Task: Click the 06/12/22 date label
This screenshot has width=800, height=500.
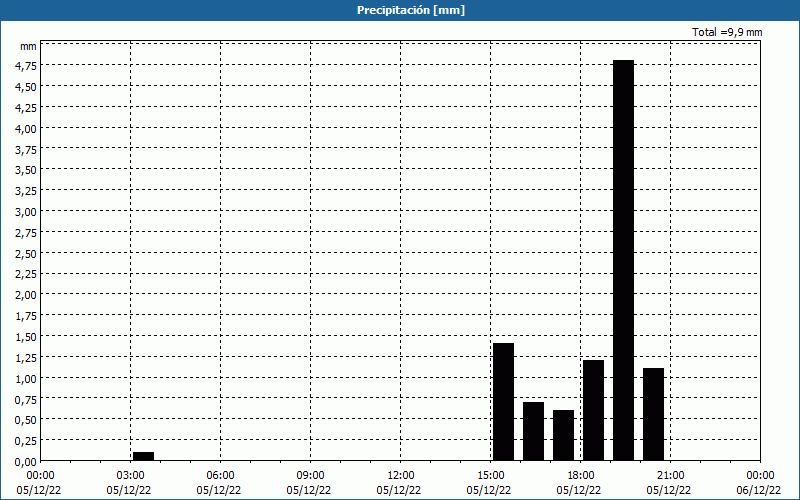Action: click(760, 490)
